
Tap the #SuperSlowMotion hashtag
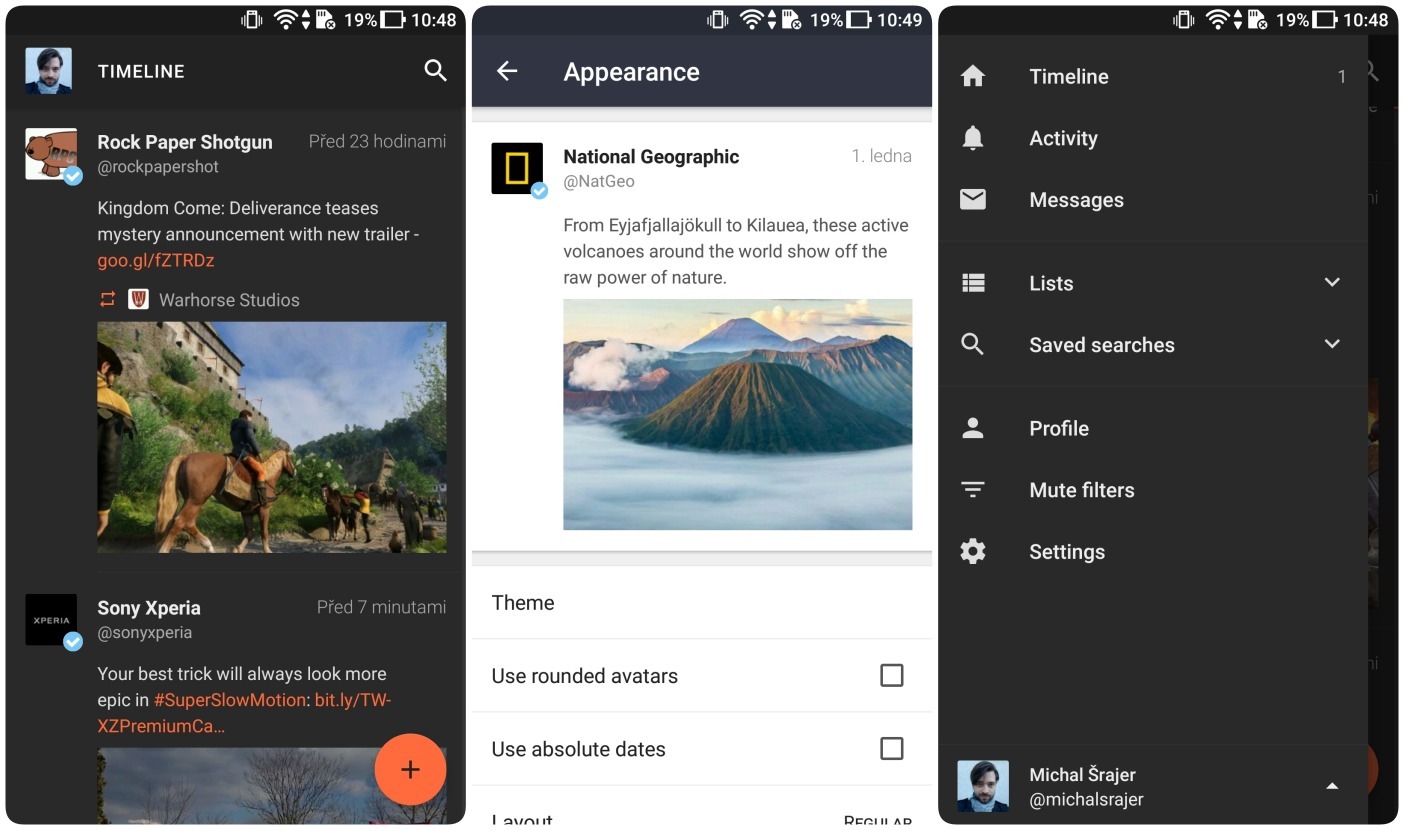point(229,700)
